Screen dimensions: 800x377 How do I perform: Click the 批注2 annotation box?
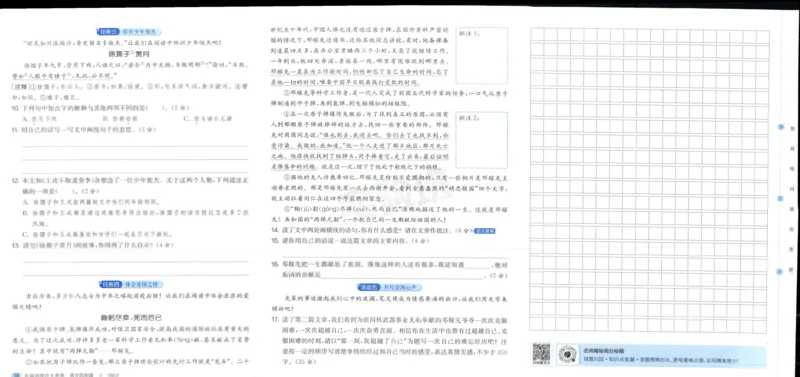482,140
